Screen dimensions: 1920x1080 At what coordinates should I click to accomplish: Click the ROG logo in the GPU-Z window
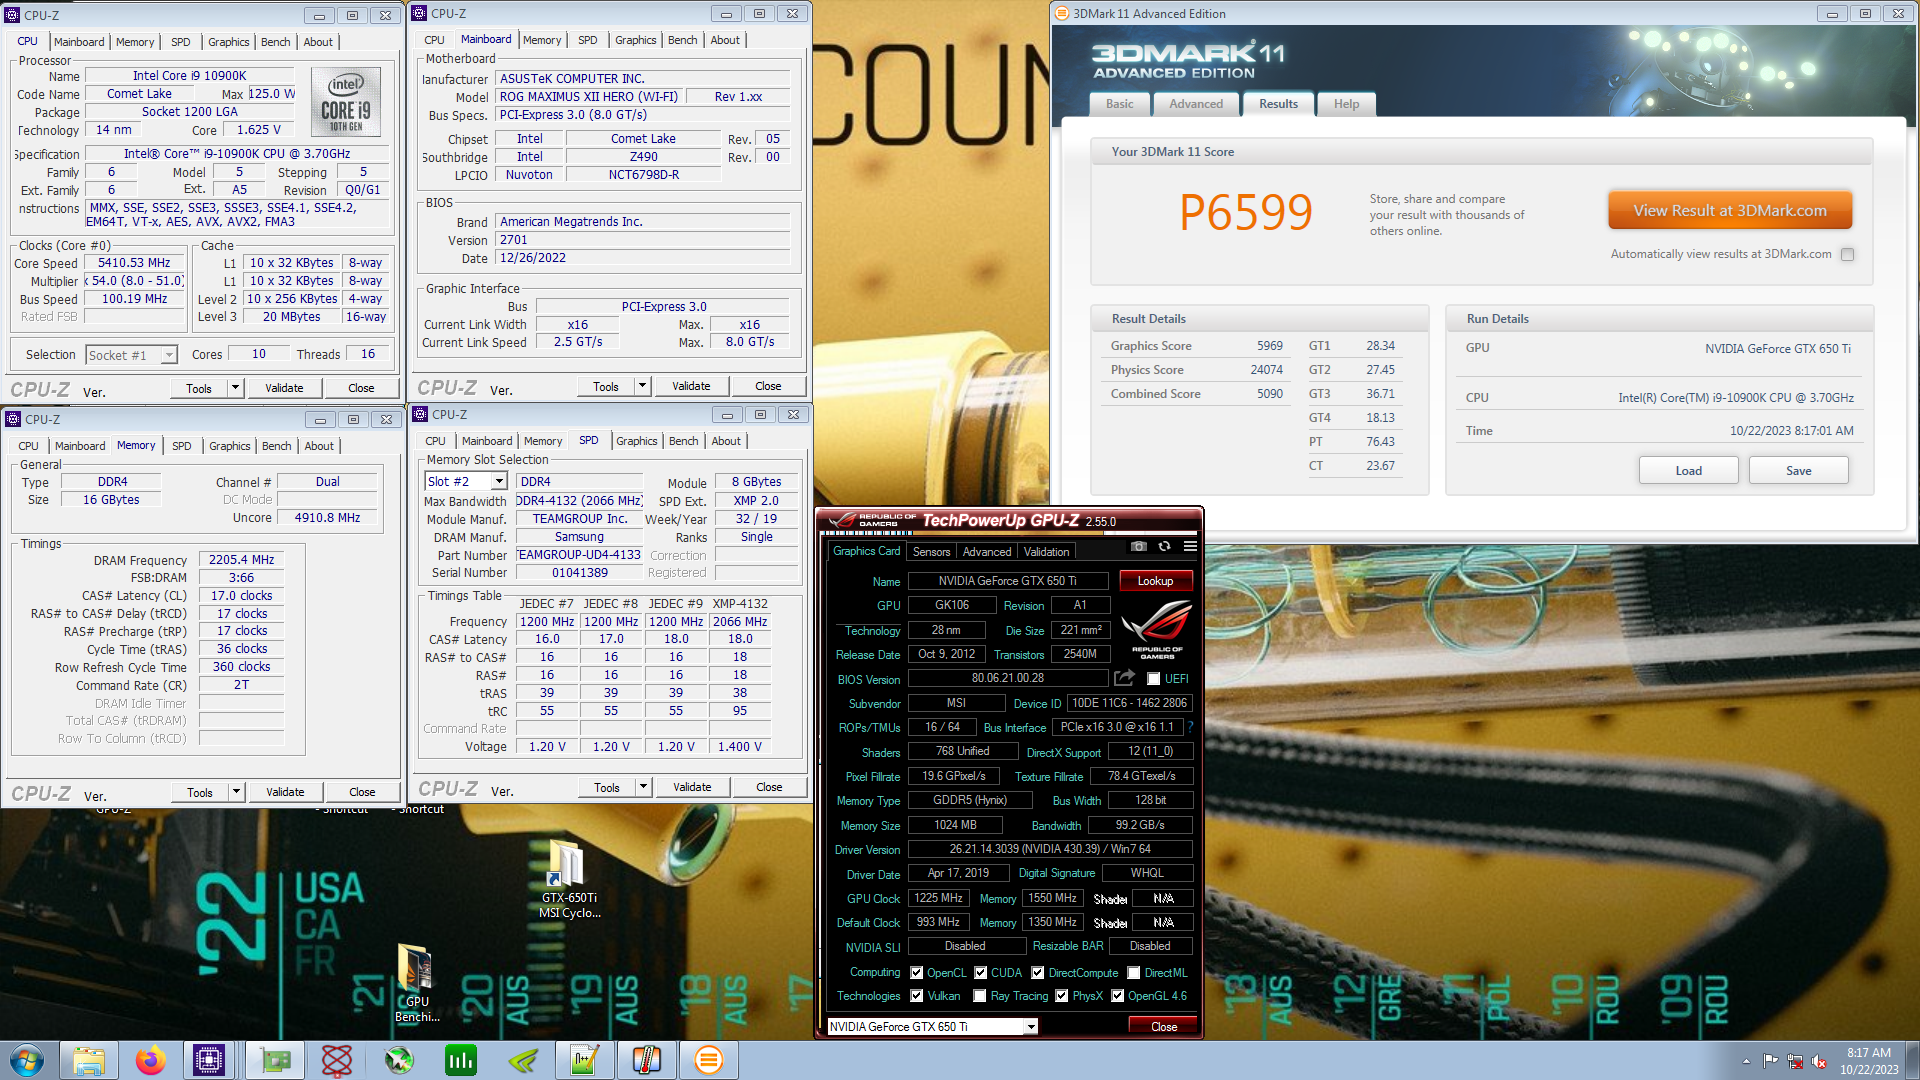[1157, 630]
